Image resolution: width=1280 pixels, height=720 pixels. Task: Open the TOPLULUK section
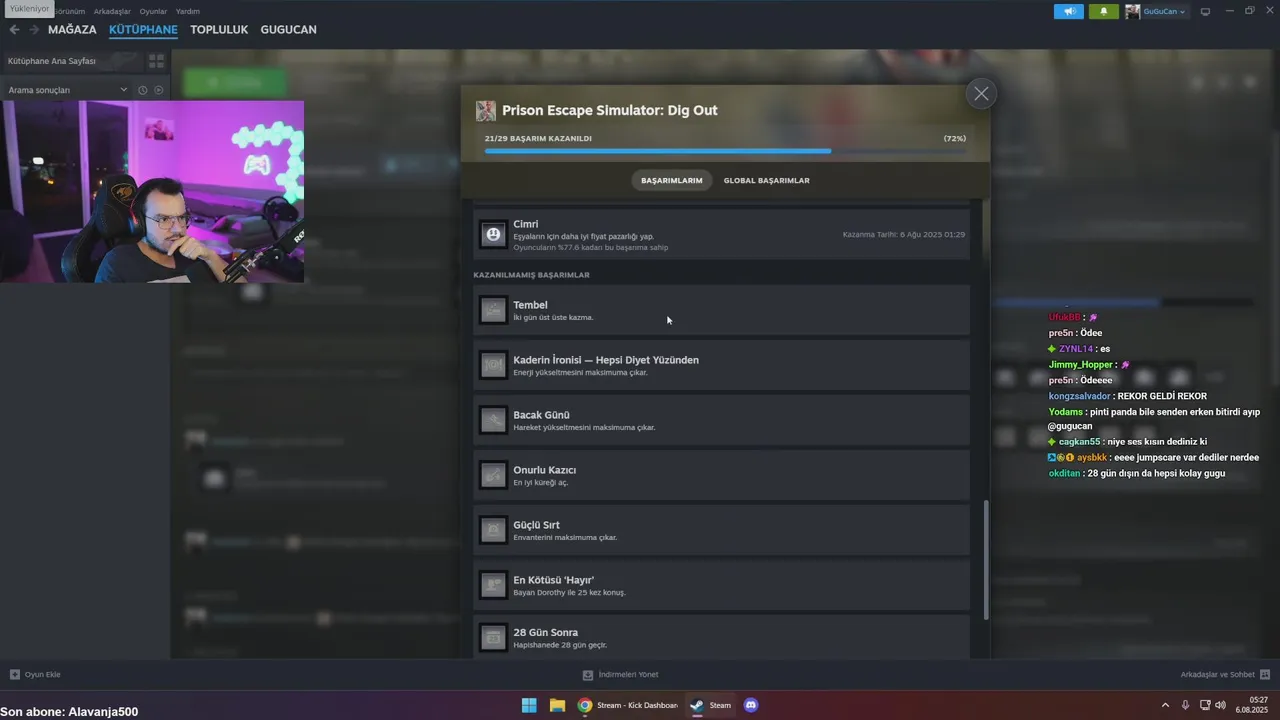click(219, 30)
